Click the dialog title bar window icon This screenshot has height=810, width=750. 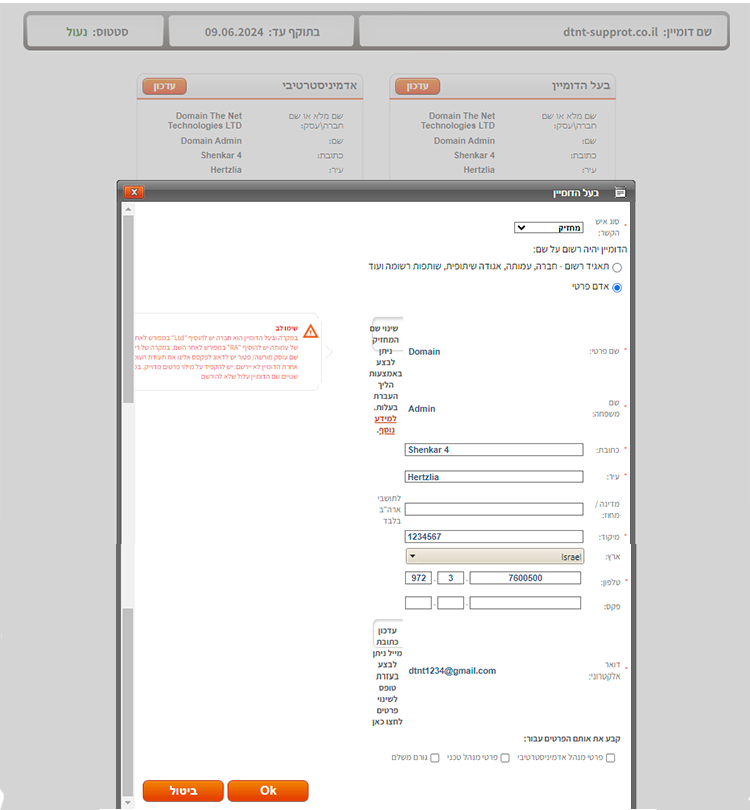620,192
